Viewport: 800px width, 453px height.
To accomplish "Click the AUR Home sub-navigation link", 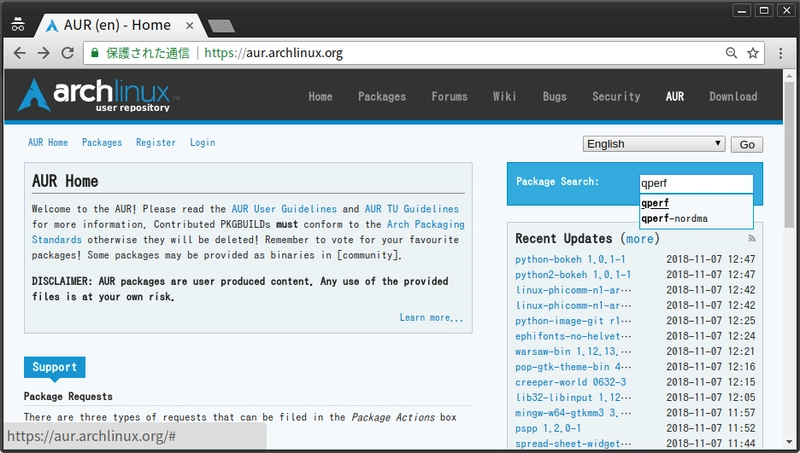I will point(48,142).
